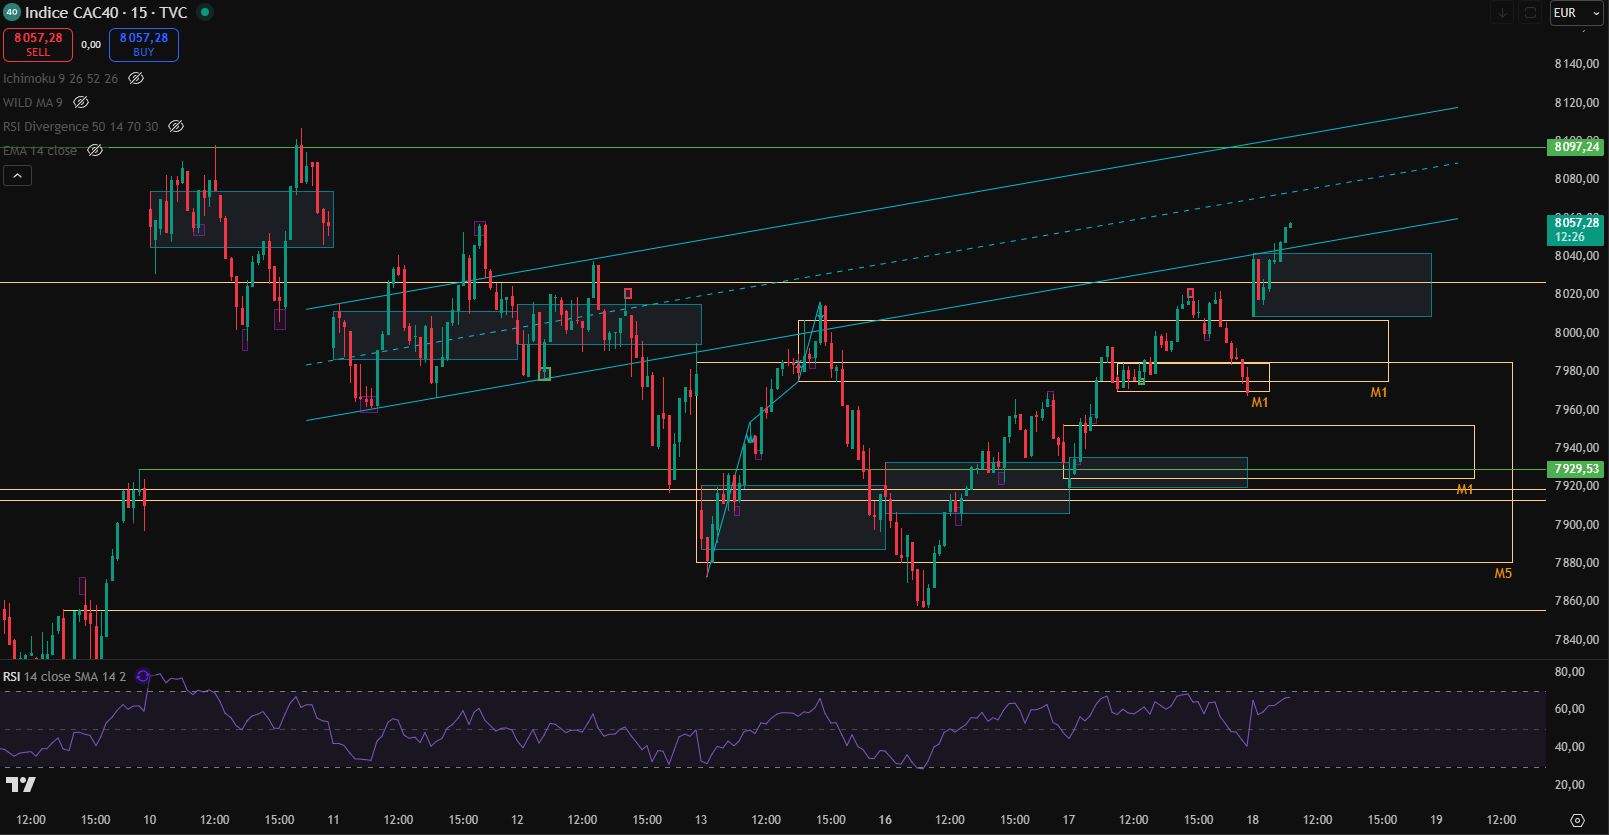Image resolution: width=1609 pixels, height=835 pixels.
Task: Click the 7860,00 price axis label
Action: coord(1577,601)
